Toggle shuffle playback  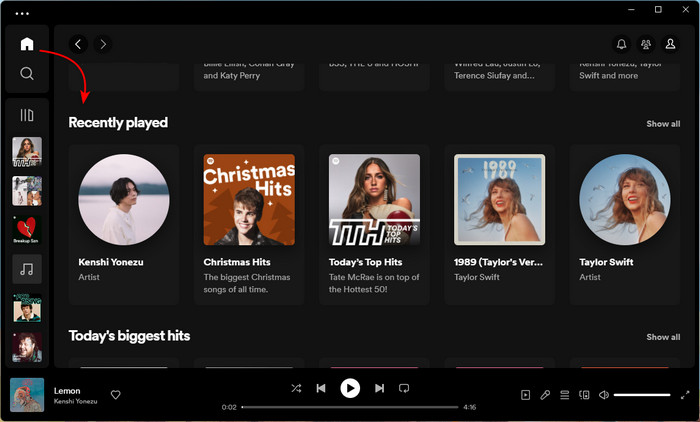tap(296, 389)
